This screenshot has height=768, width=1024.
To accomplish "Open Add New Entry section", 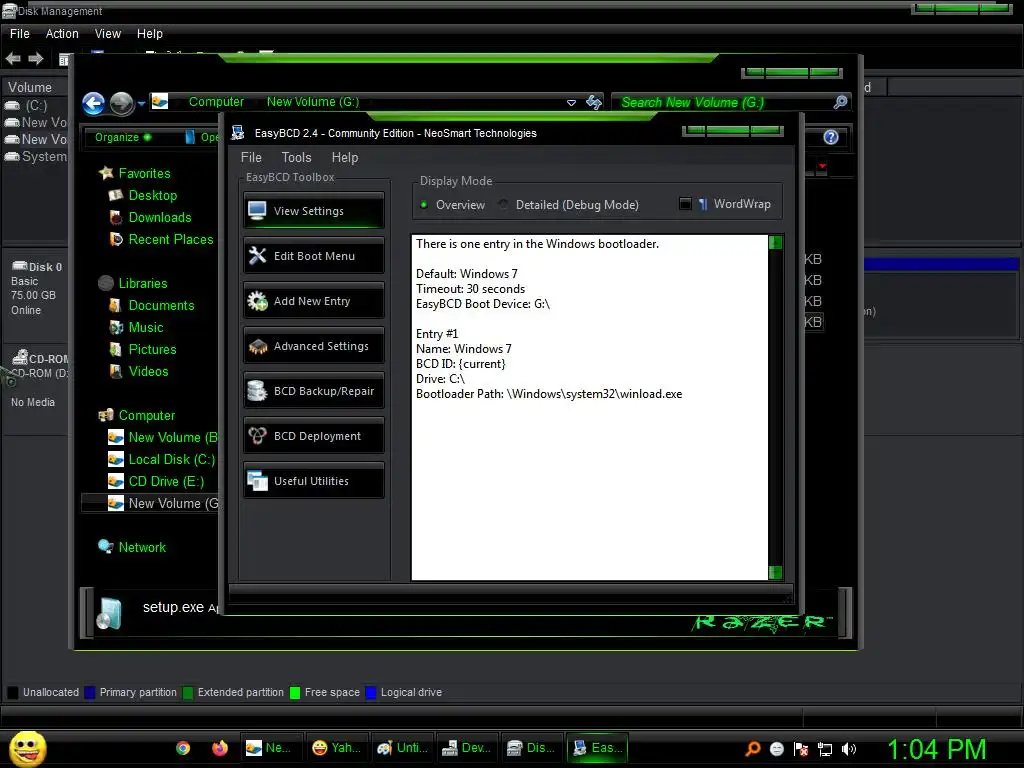I will click(x=313, y=300).
